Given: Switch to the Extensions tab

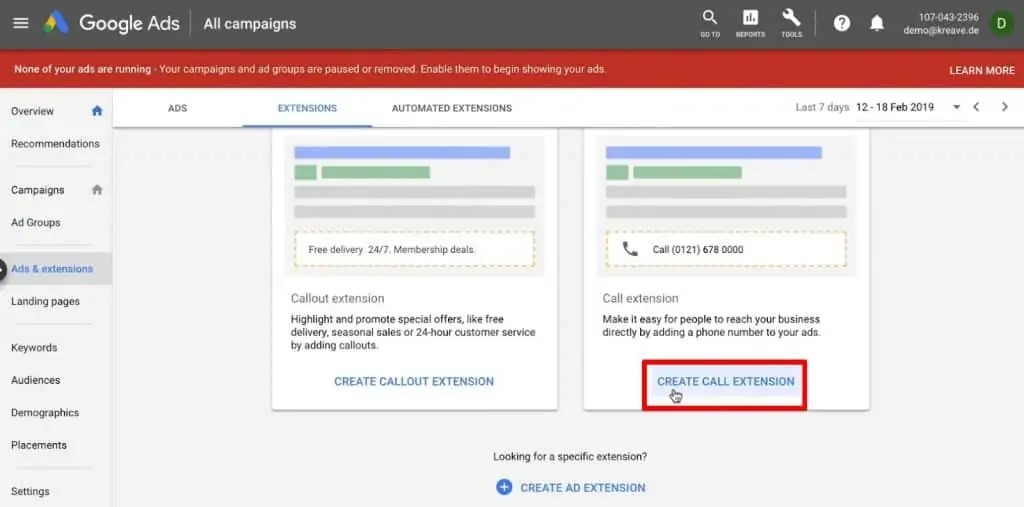Looking at the screenshot, I should tap(307, 108).
